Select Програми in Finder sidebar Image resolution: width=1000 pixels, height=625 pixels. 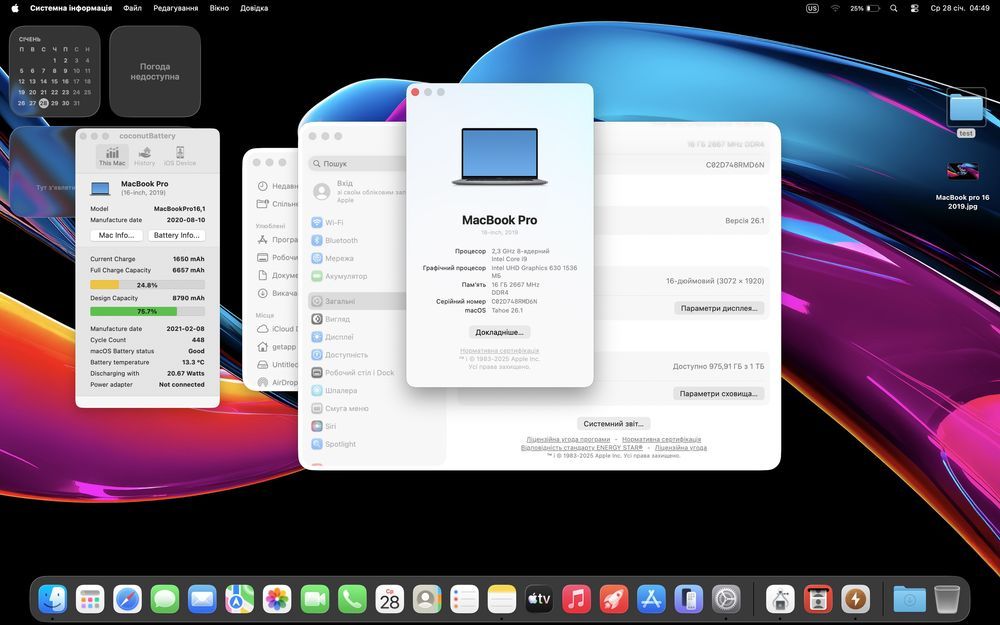(x=277, y=240)
